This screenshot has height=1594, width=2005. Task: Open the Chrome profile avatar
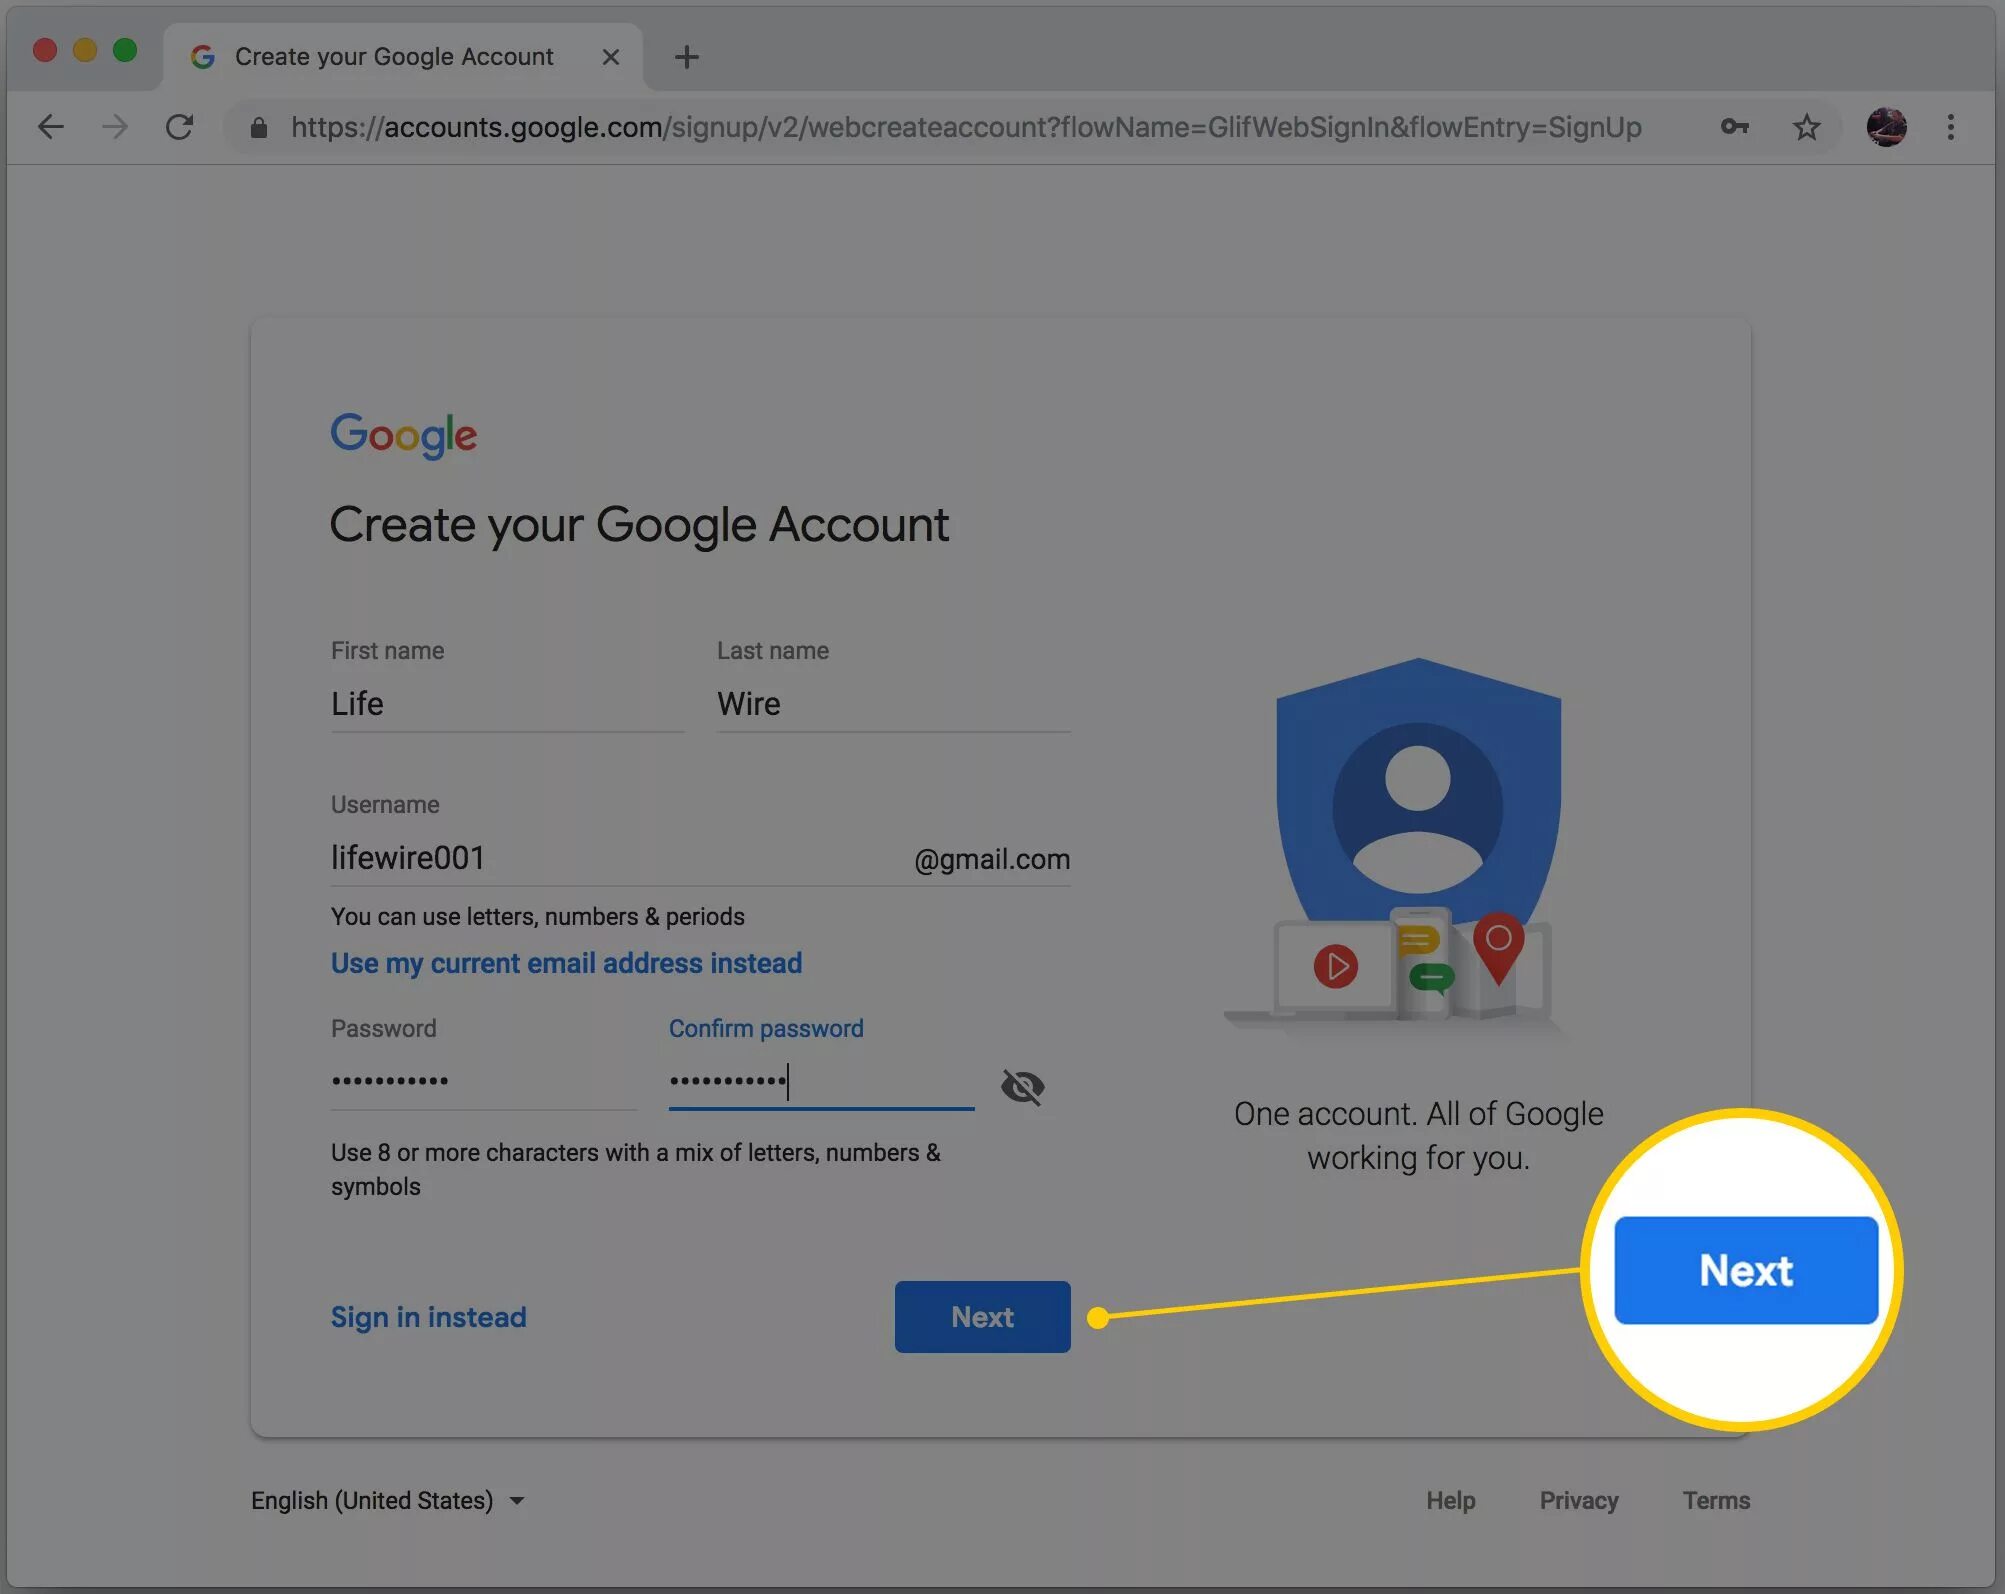tap(1886, 127)
